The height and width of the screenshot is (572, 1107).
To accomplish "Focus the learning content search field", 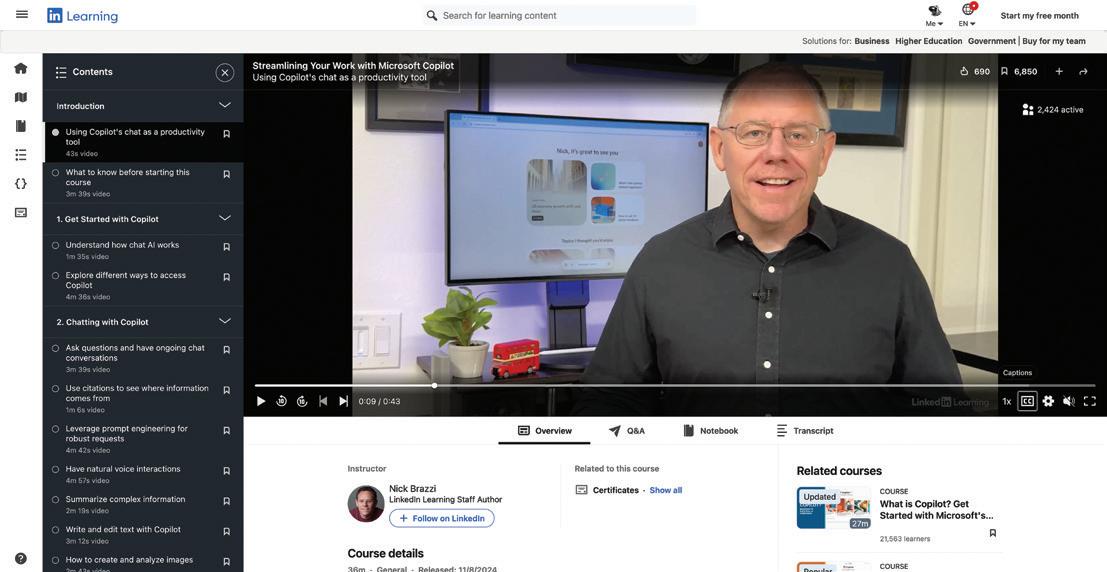I will pos(560,16).
